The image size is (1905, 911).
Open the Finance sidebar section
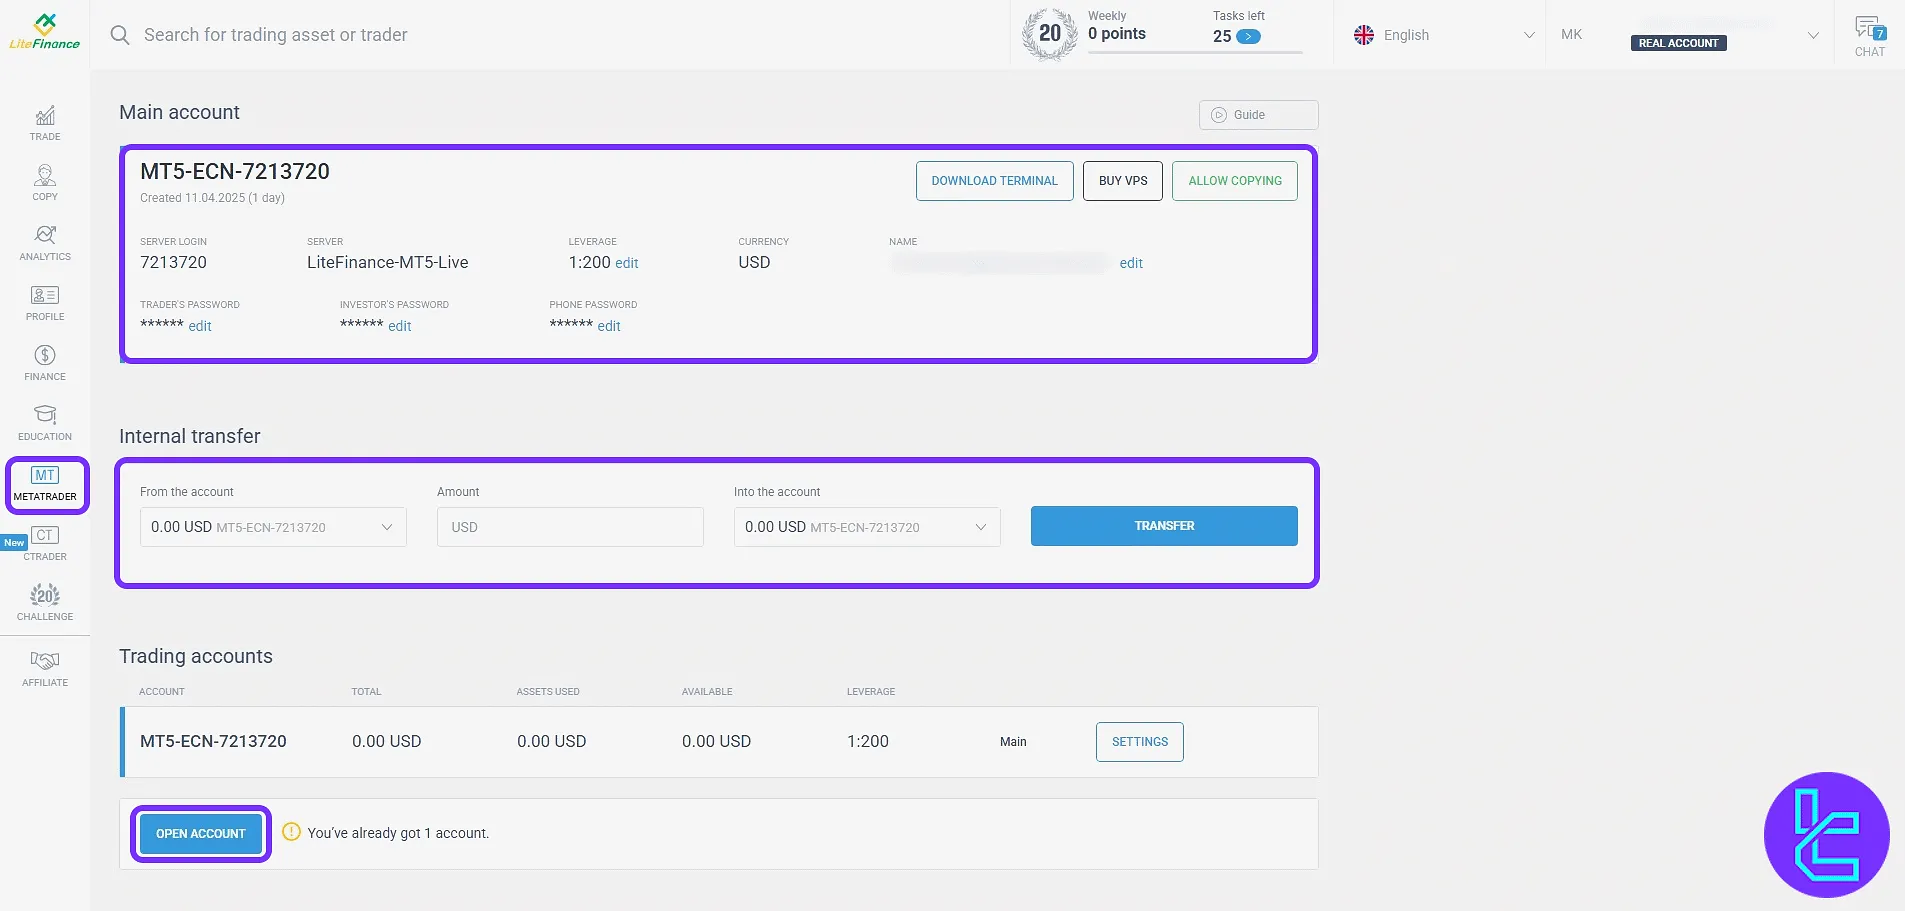[45, 363]
